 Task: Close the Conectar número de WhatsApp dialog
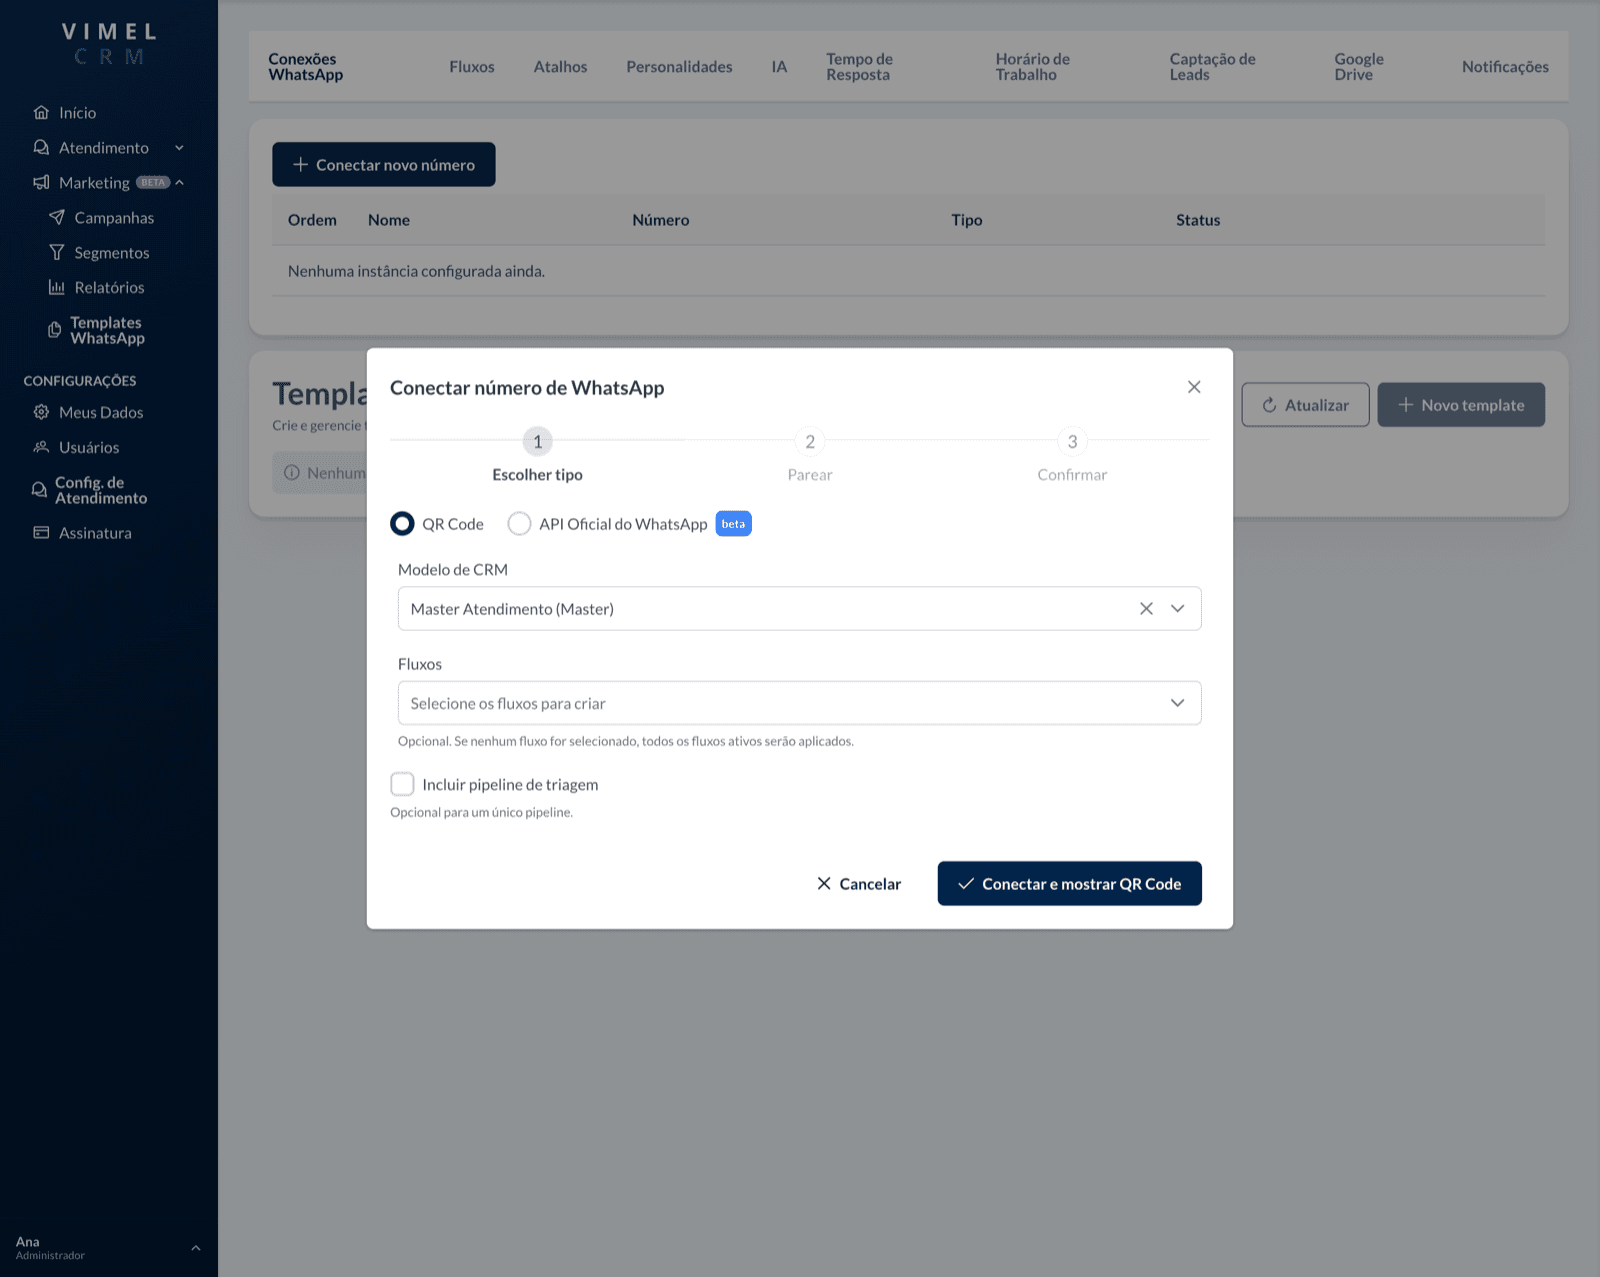1194,387
